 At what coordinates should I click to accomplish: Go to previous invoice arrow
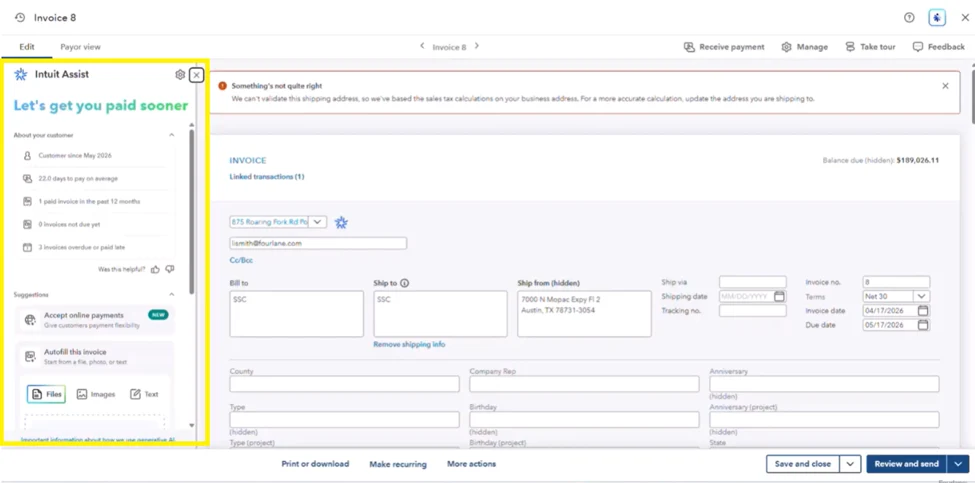coord(422,46)
